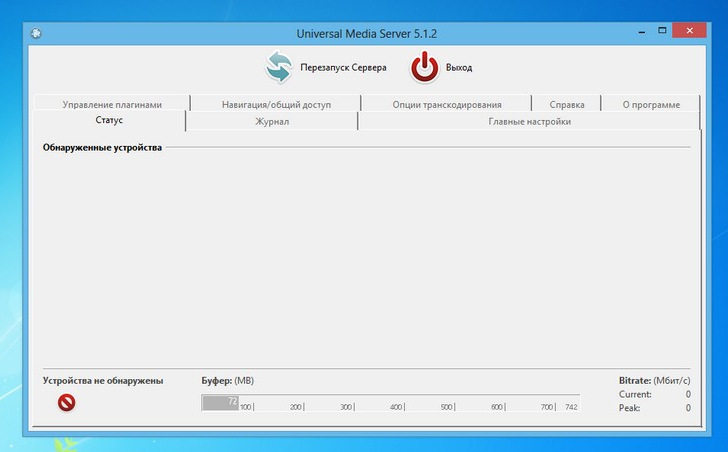Switch to the О программе tab

[650, 104]
